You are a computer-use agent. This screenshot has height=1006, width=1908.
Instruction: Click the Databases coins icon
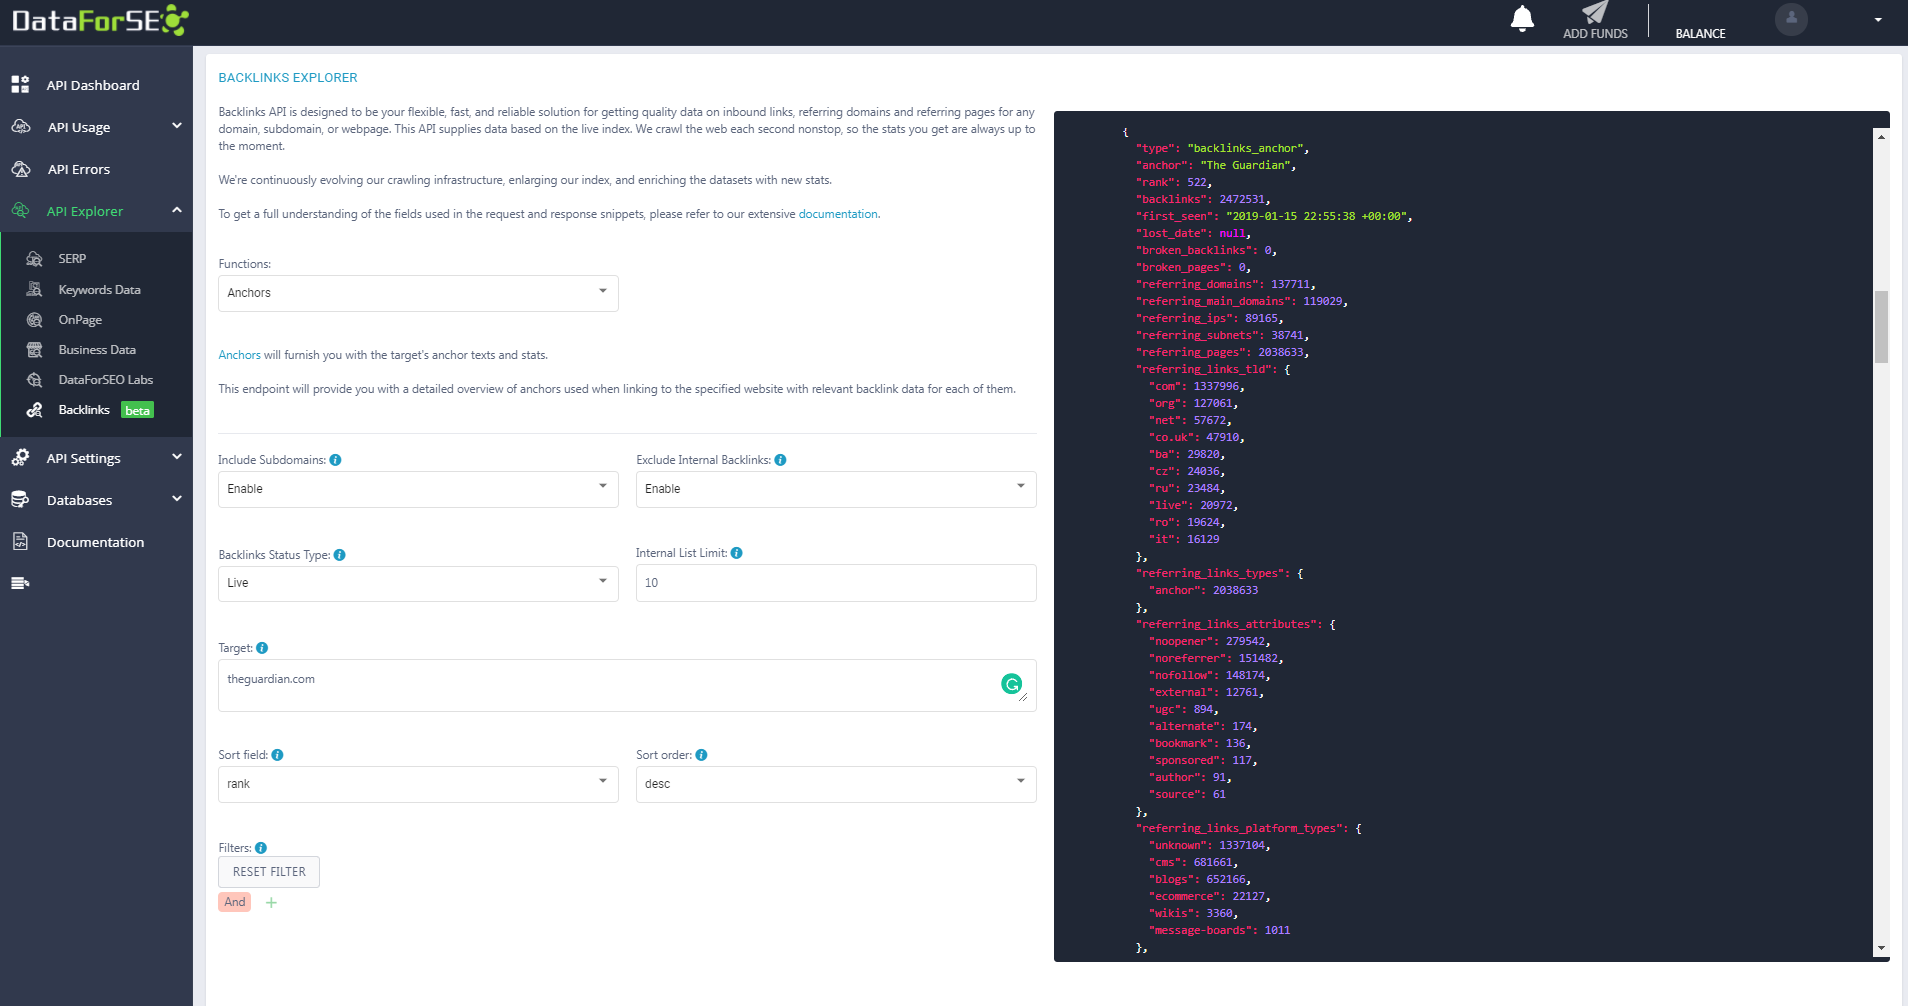point(20,500)
